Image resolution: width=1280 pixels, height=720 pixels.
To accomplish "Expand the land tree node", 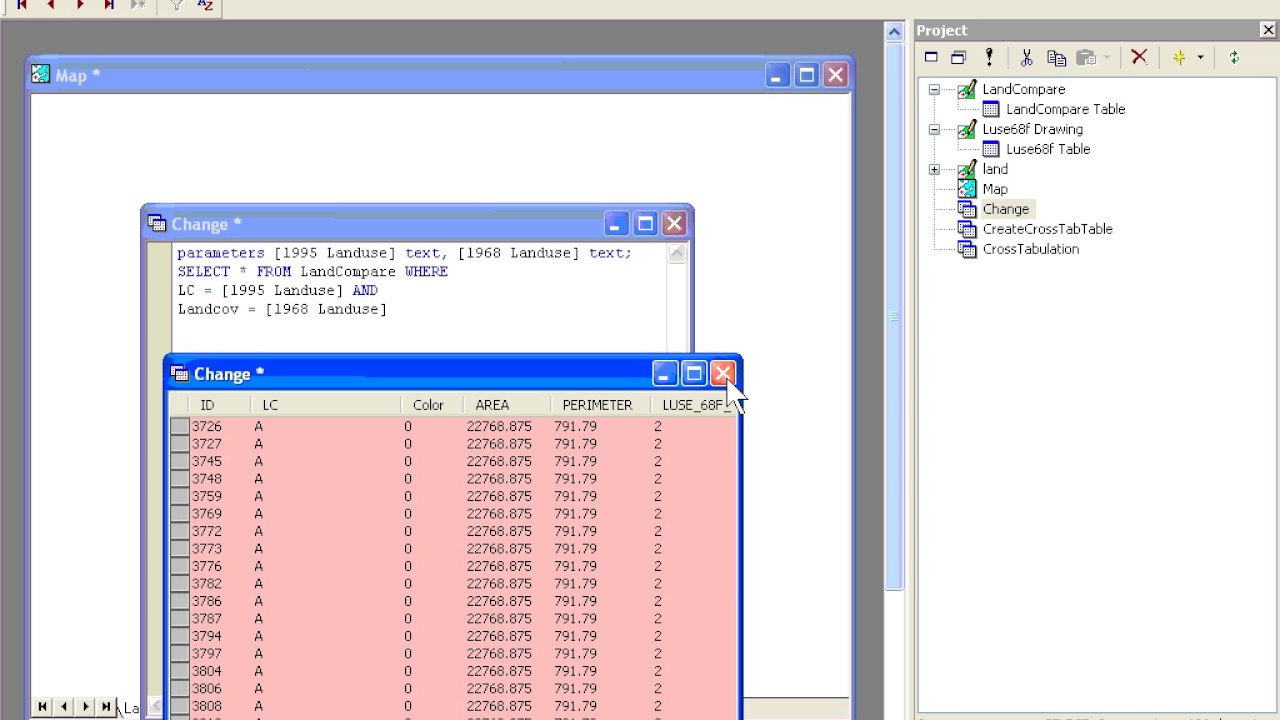I will point(934,169).
